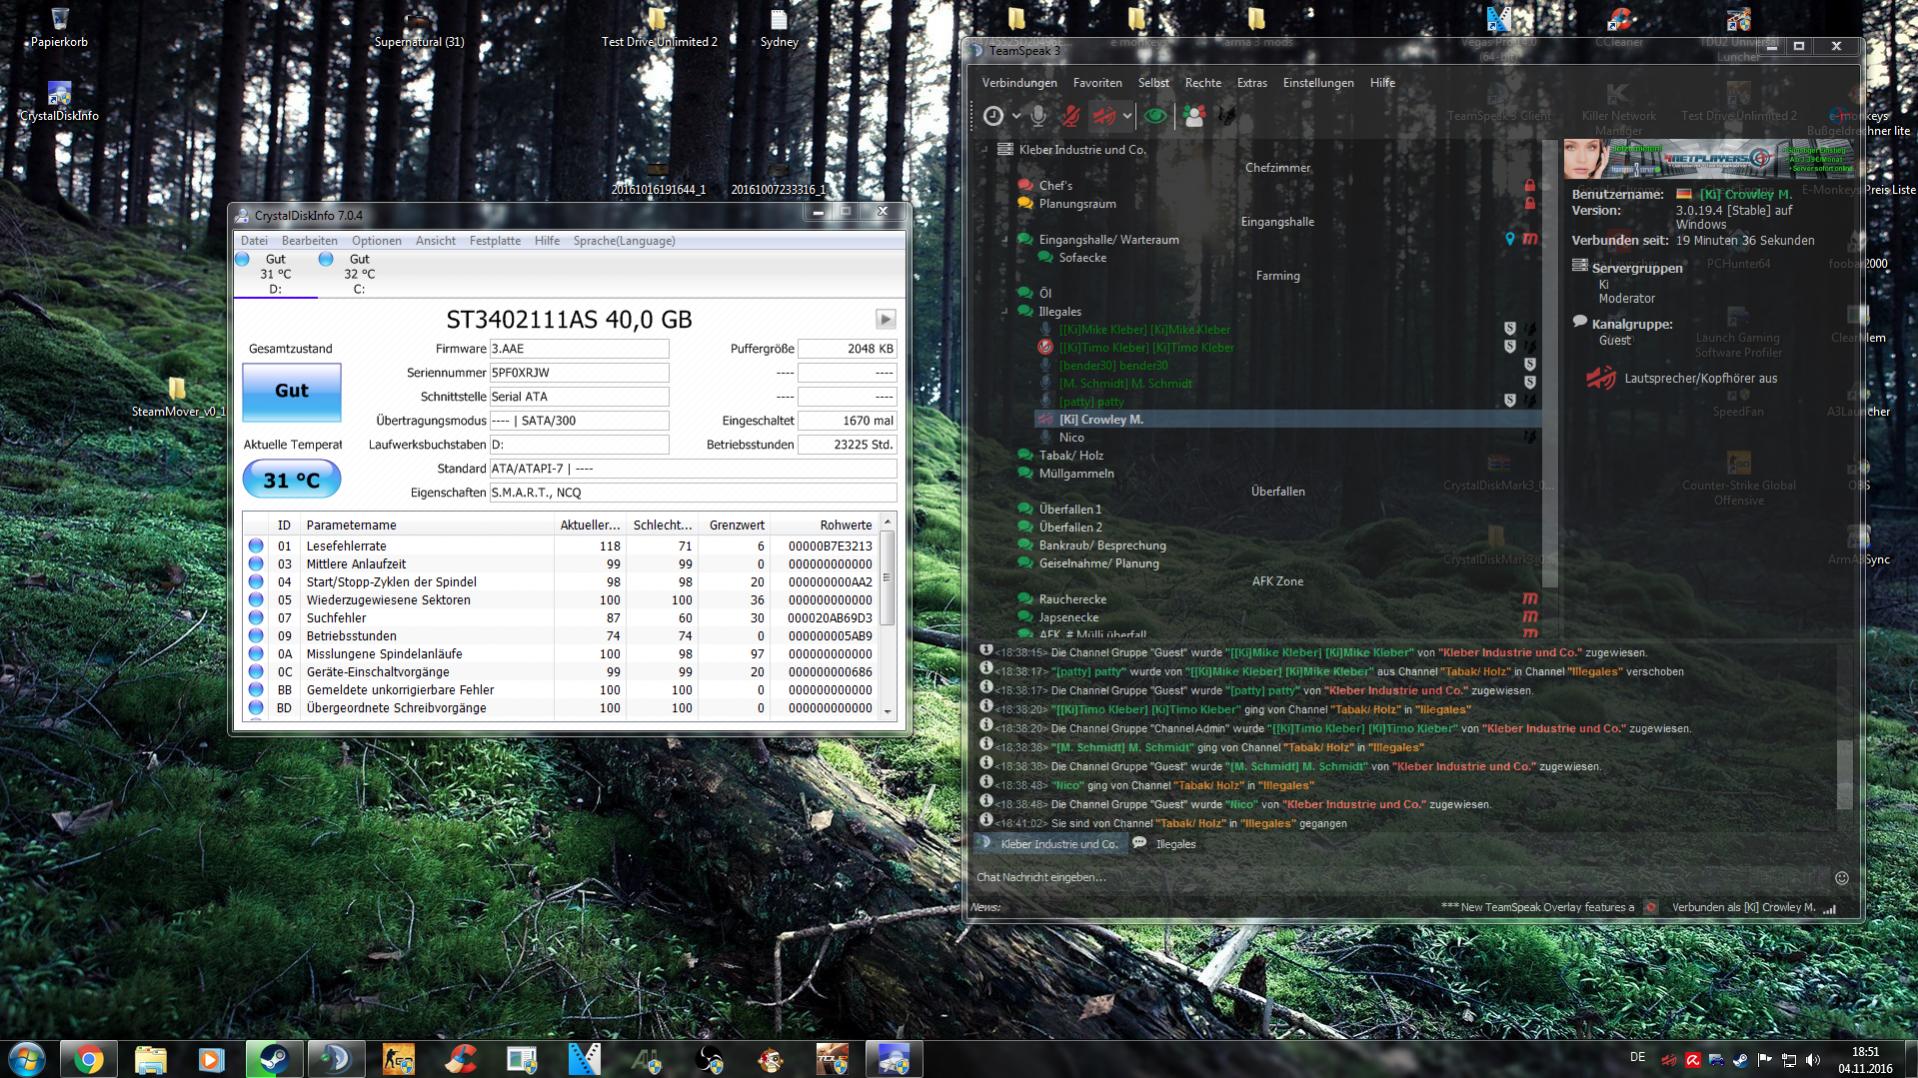Switch to Kleber Industrie und Co. chat tab
Image resolution: width=1918 pixels, height=1078 pixels.
pyautogui.click(x=1050, y=844)
